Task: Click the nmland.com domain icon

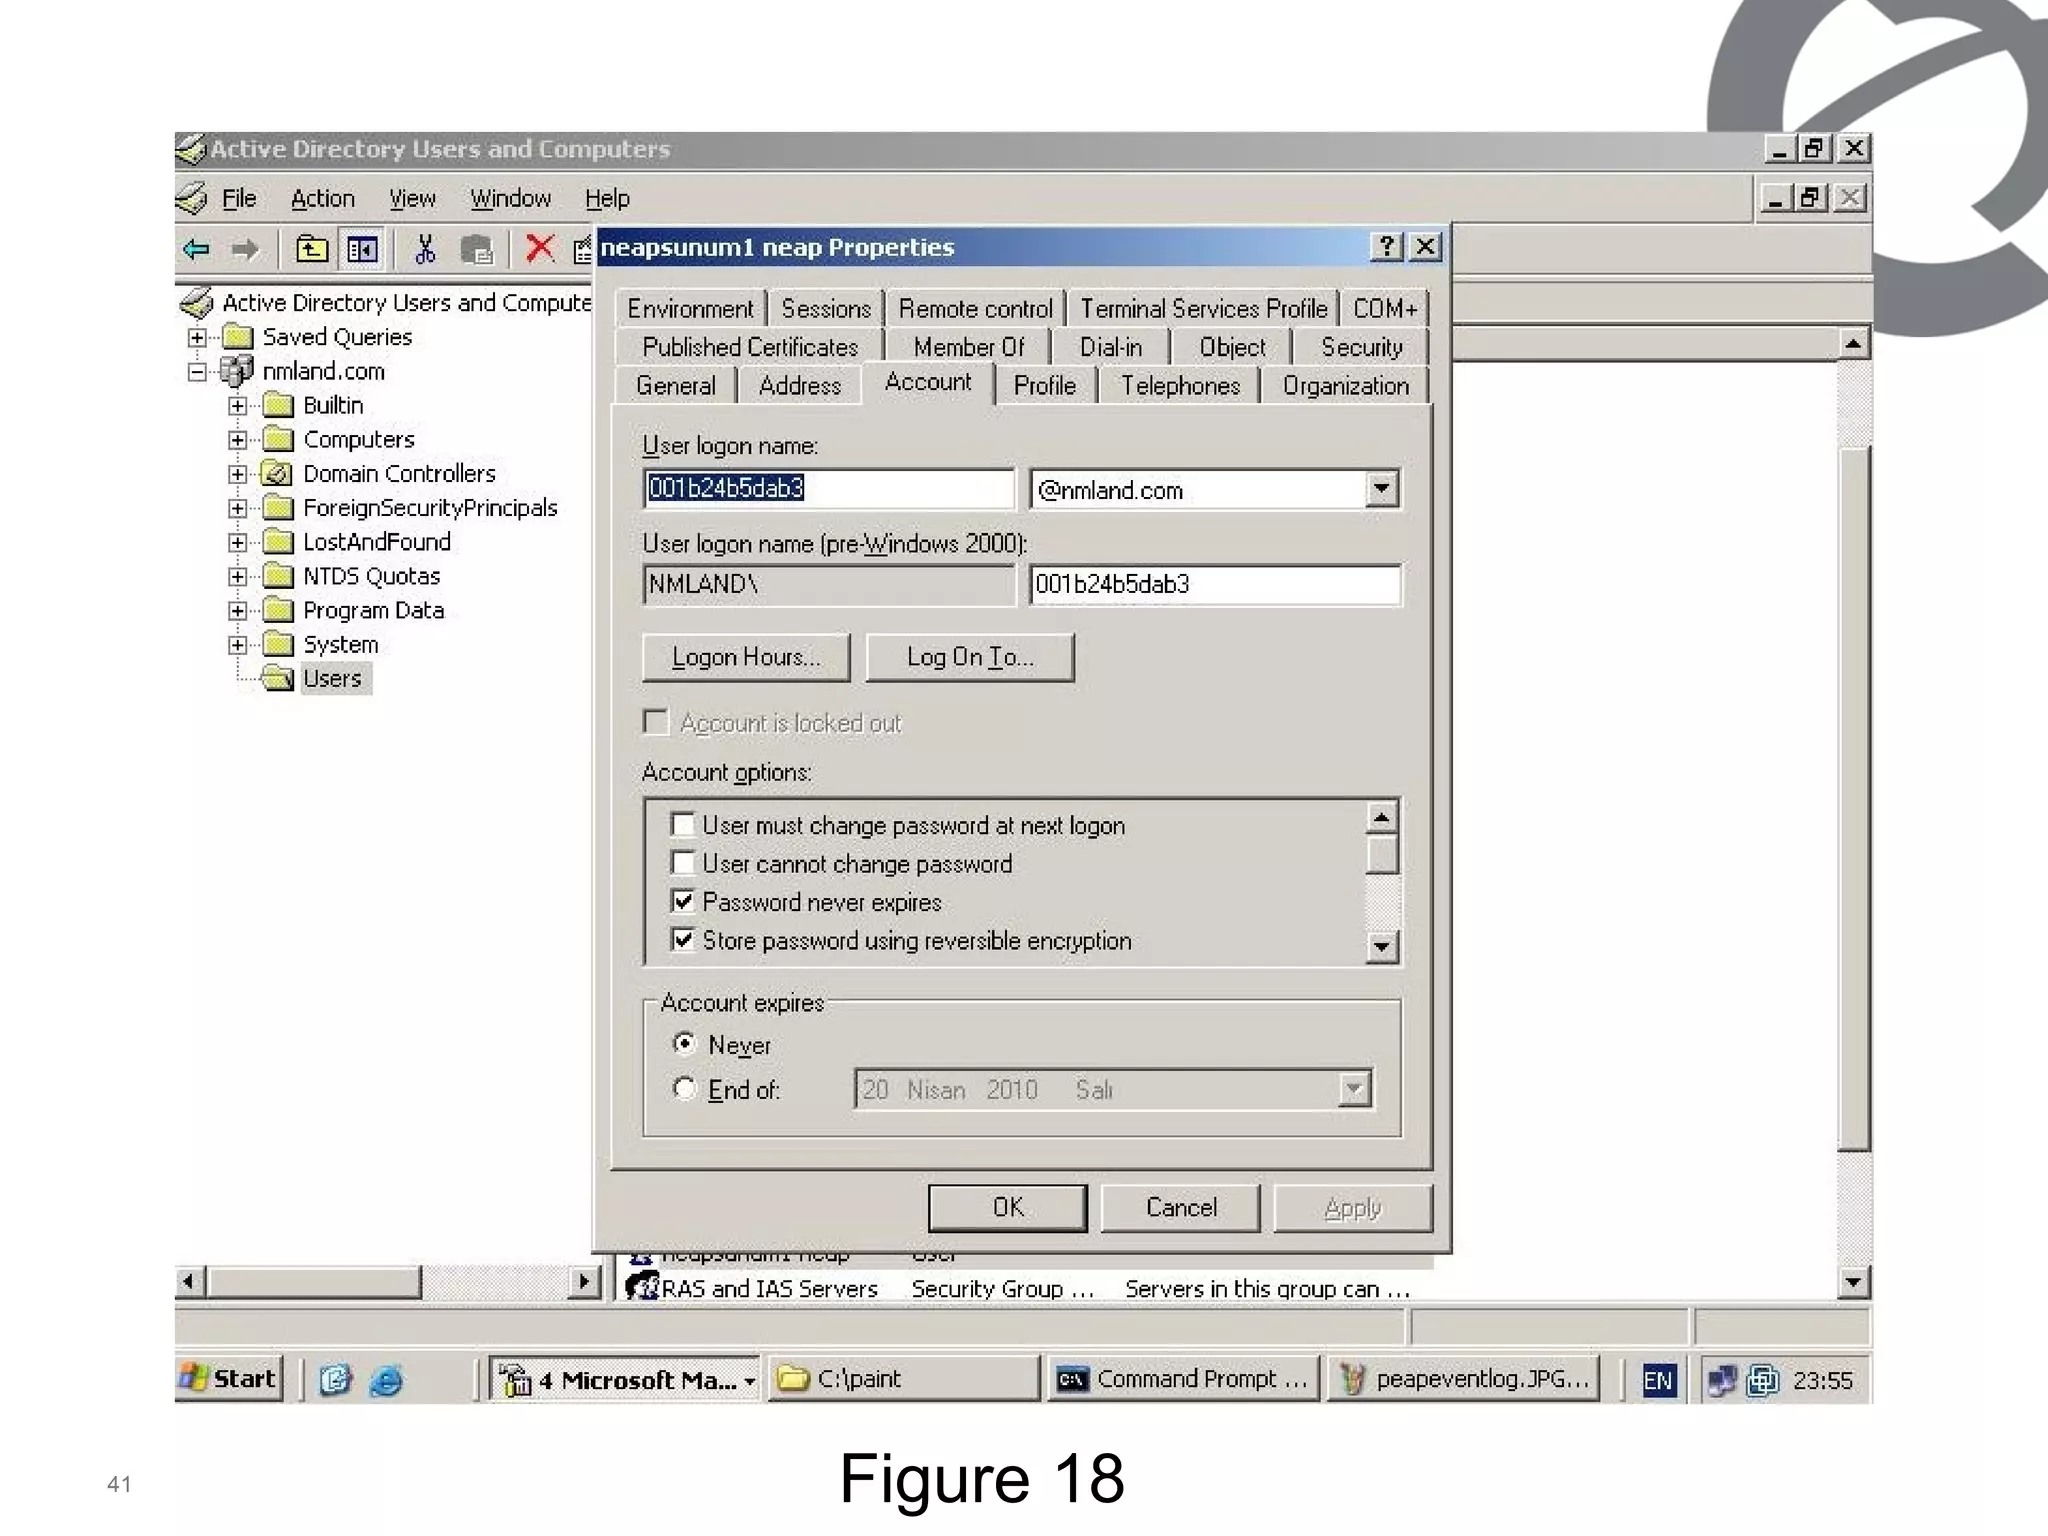Action: tap(237, 371)
